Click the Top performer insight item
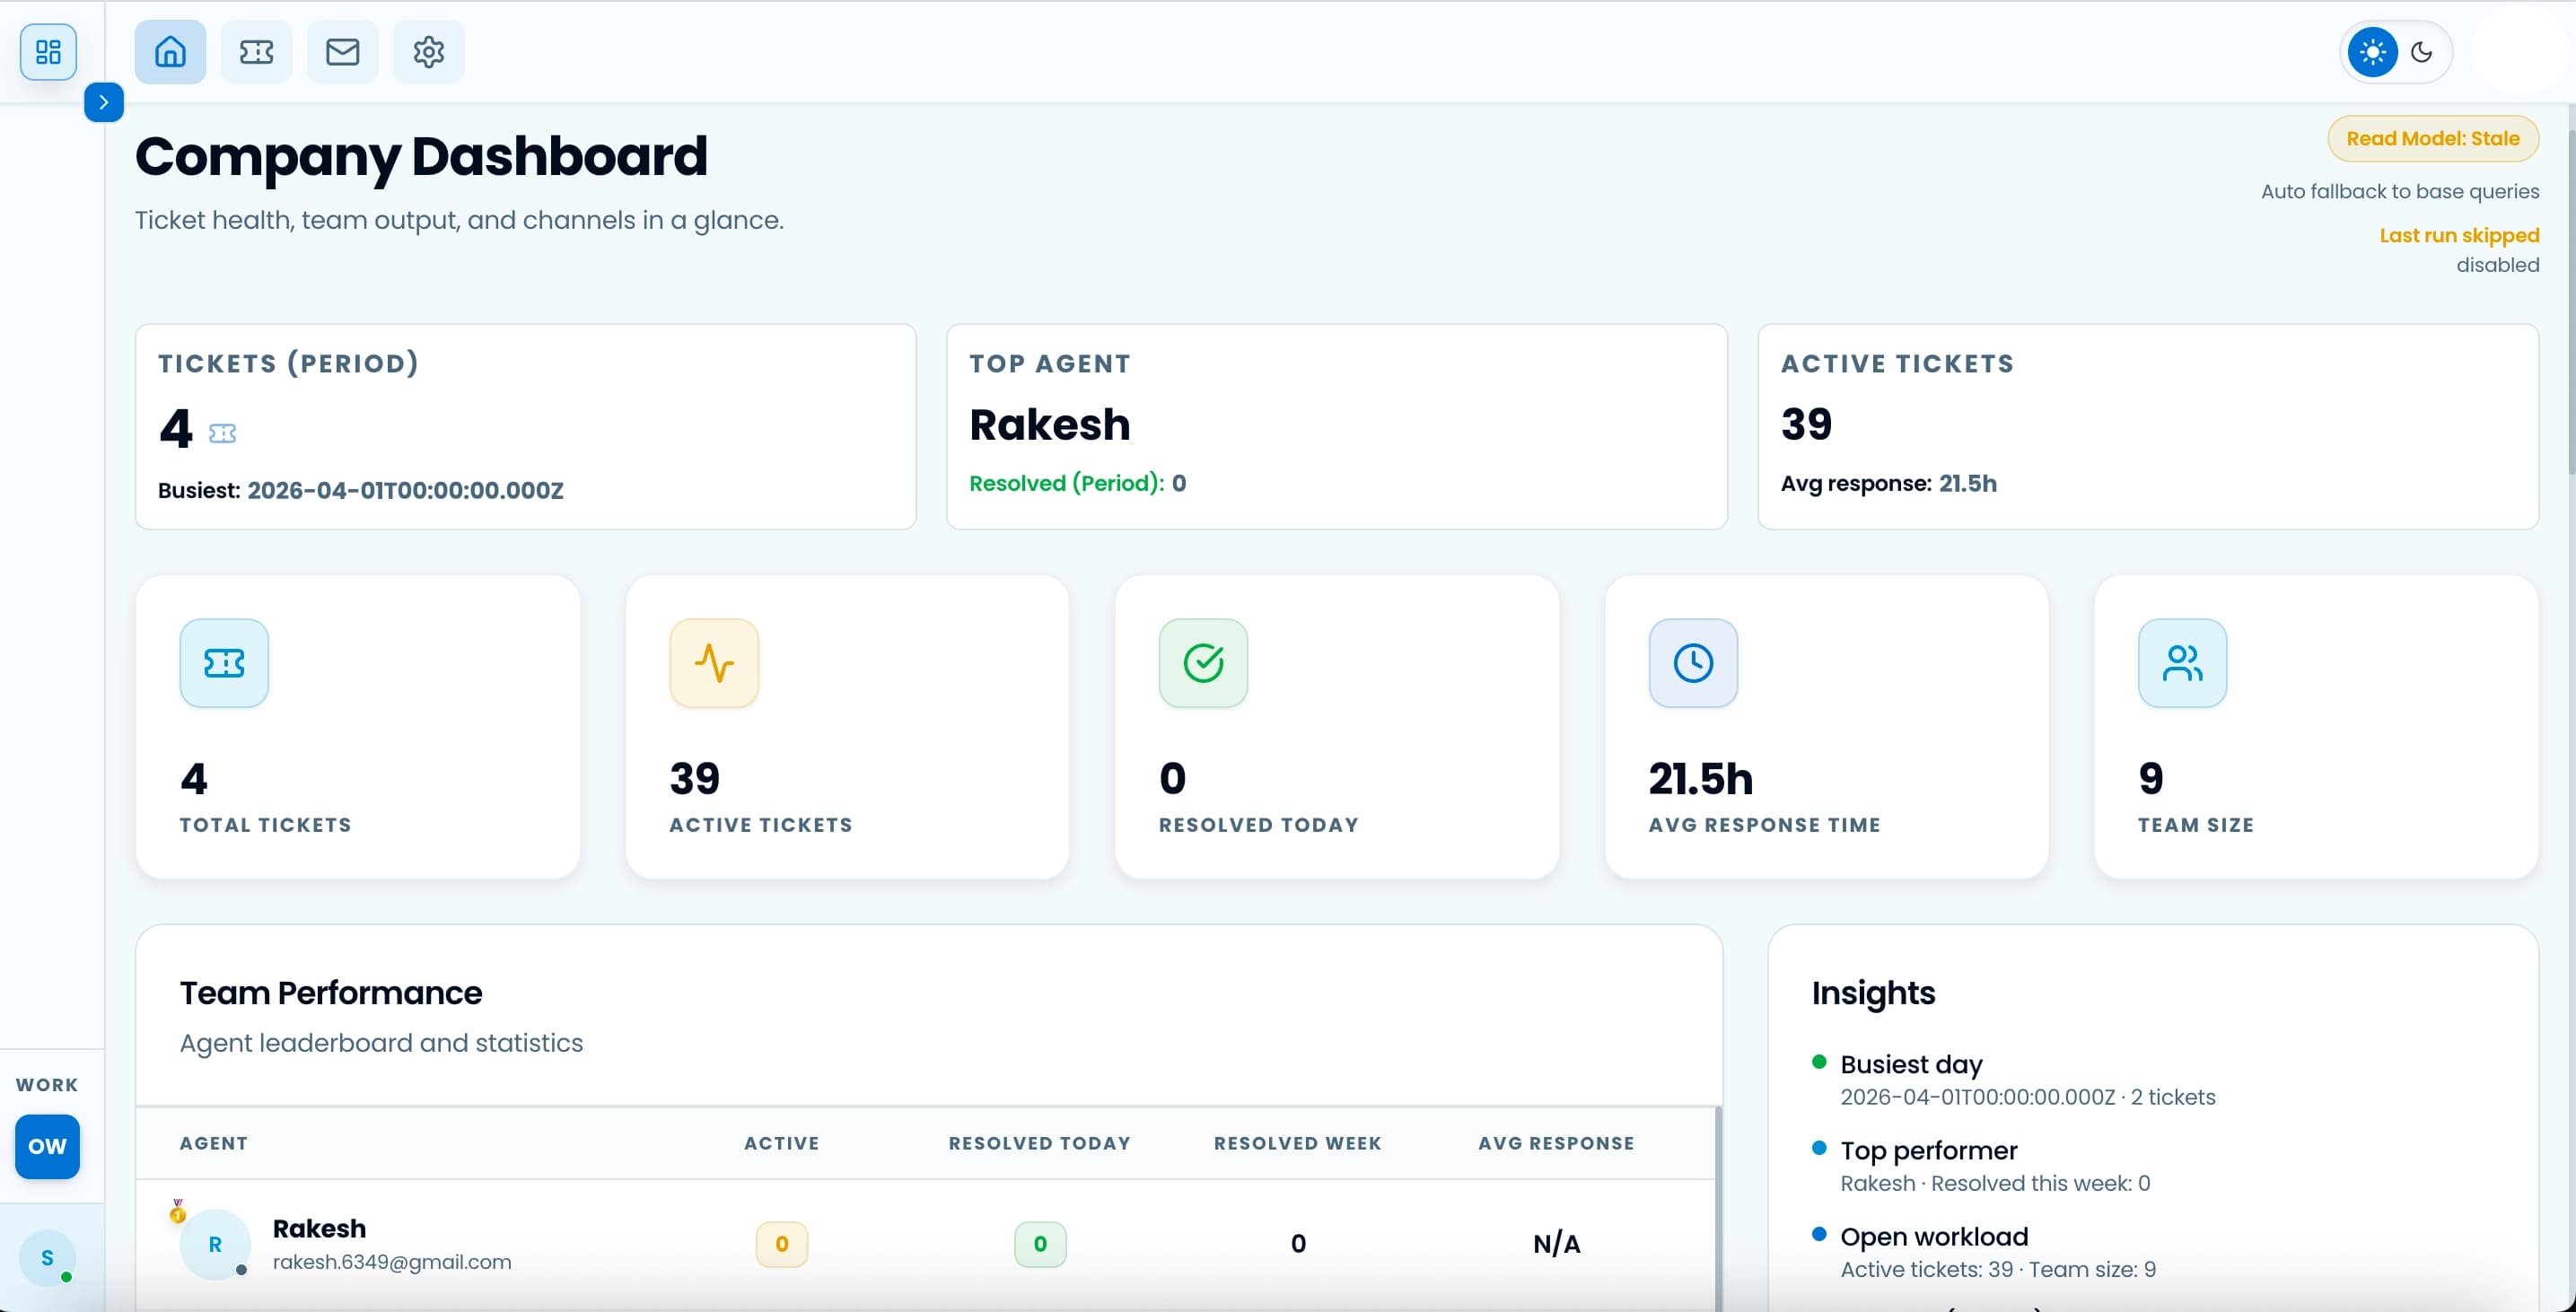 1981,1166
